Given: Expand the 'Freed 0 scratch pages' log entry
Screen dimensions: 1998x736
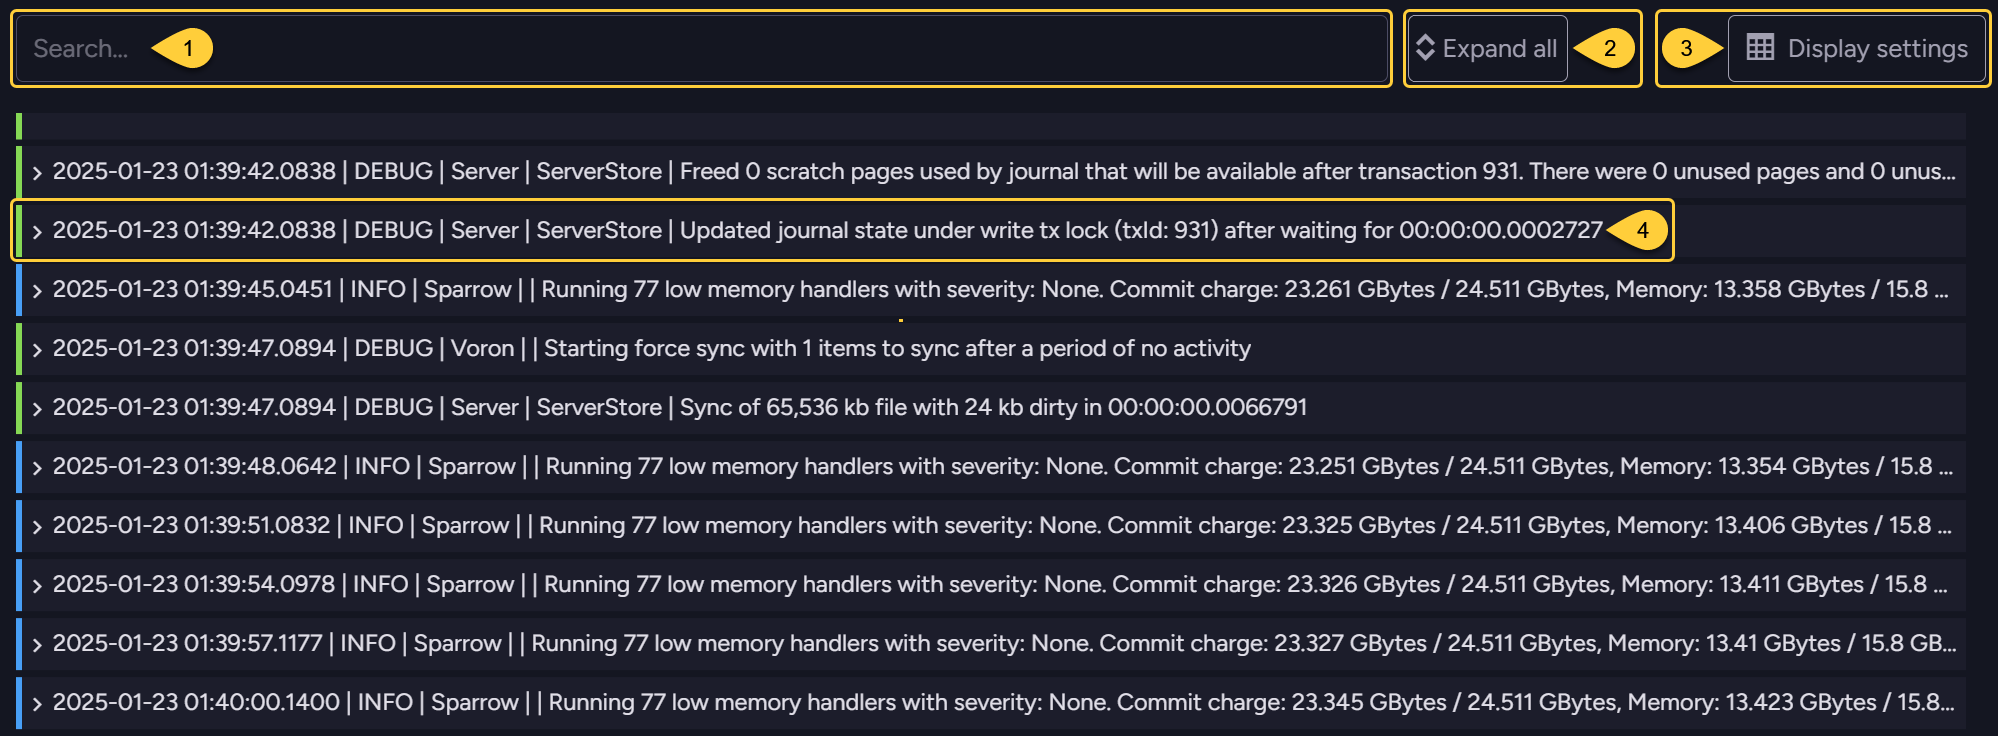Looking at the screenshot, I should 37,172.
